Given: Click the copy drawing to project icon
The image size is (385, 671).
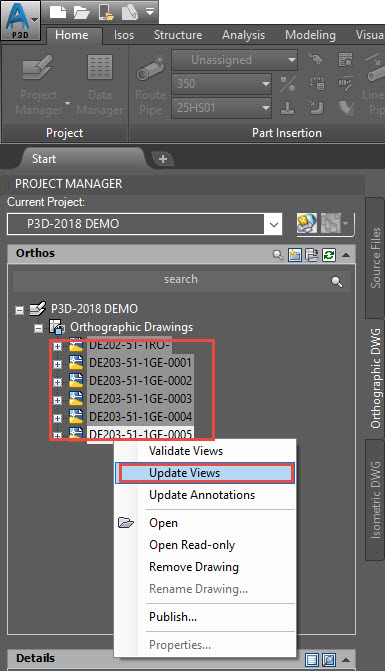Looking at the screenshot, I should tap(312, 255).
